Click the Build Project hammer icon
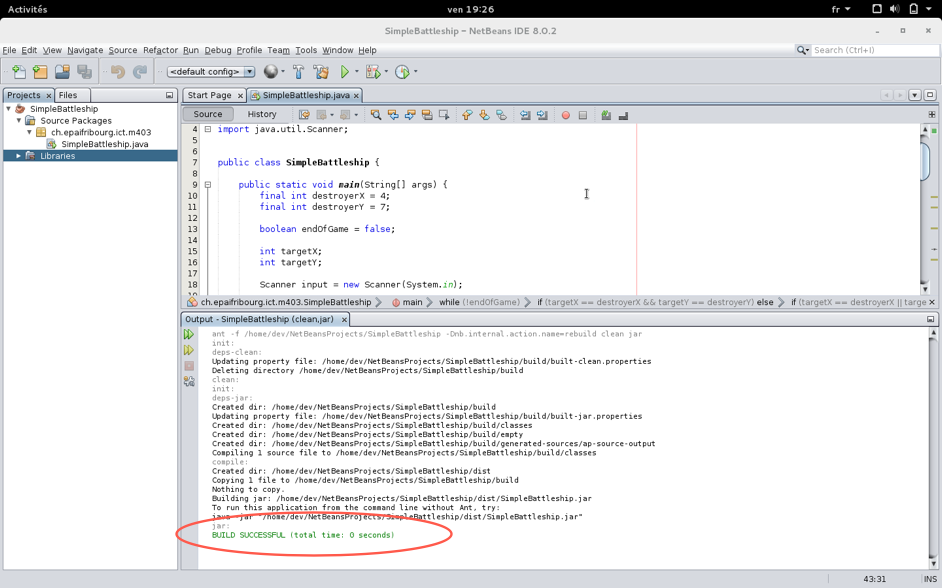The width and height of the screenshot is (942, 588). coord(299,71)
